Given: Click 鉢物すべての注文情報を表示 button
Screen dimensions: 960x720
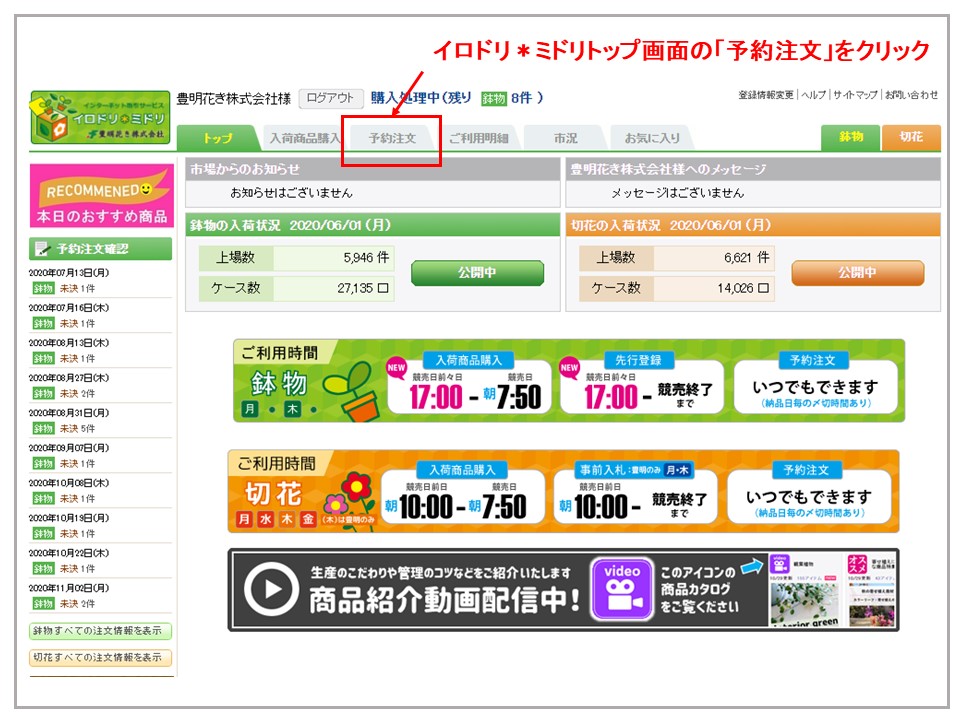Looking at the screenshot, I should click(100, 631).
